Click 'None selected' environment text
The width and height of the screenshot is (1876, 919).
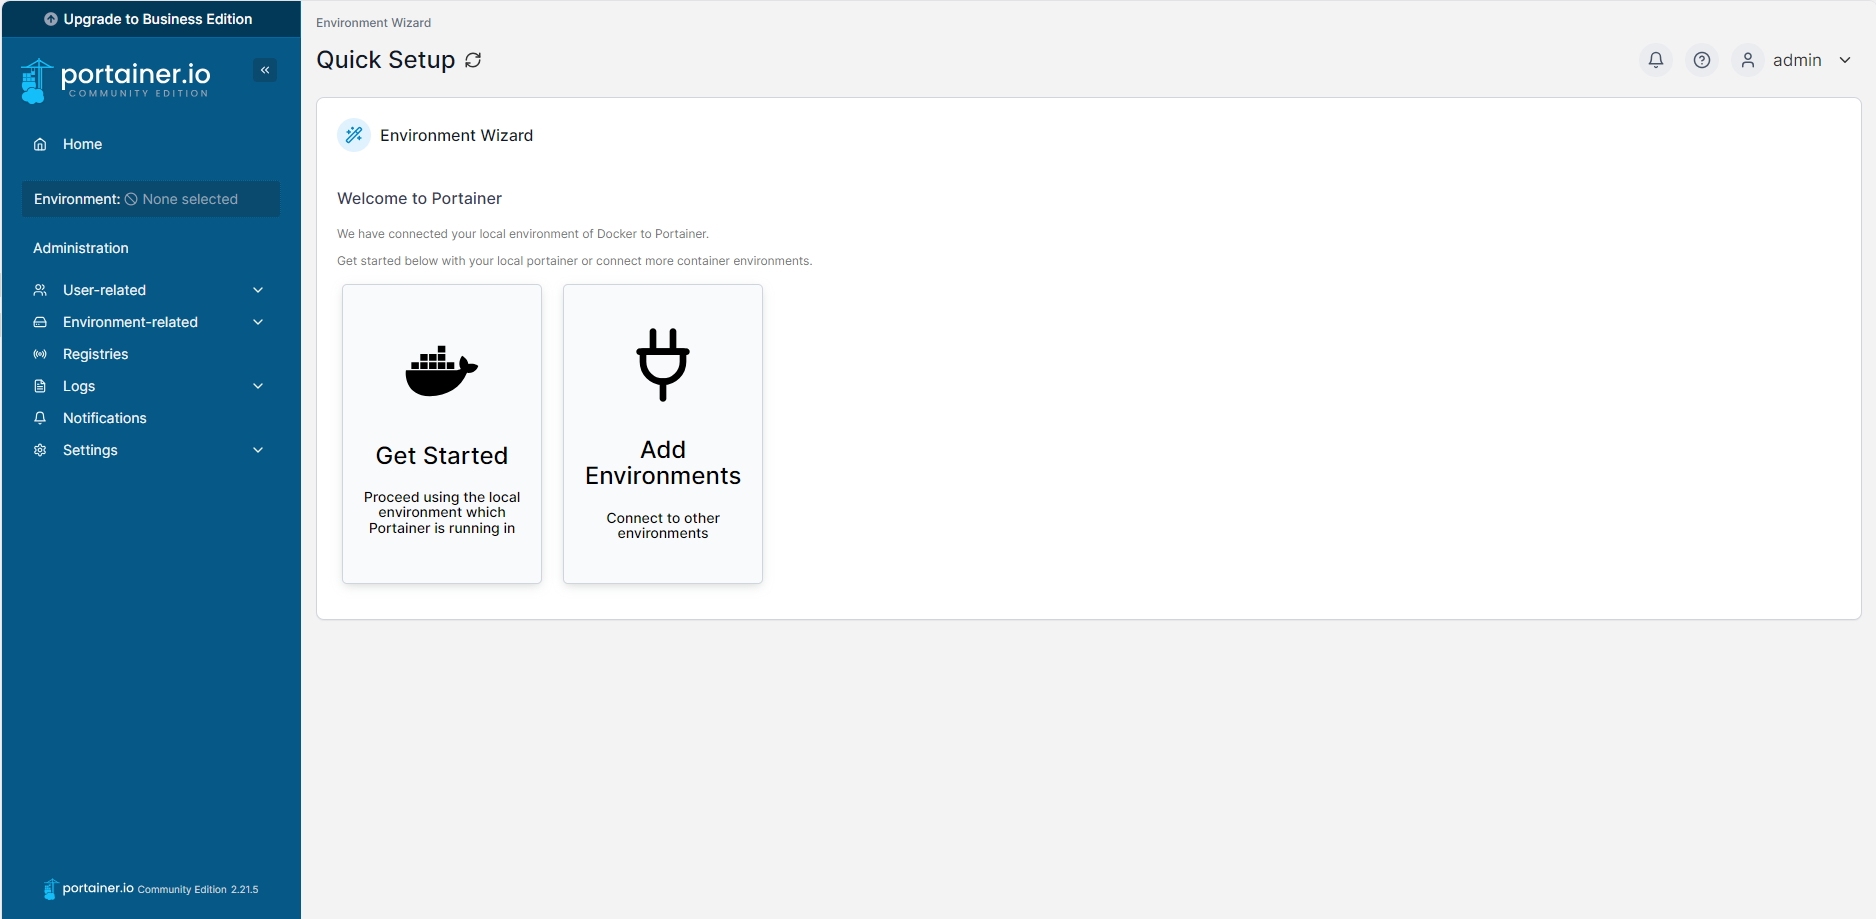point(190,199)
